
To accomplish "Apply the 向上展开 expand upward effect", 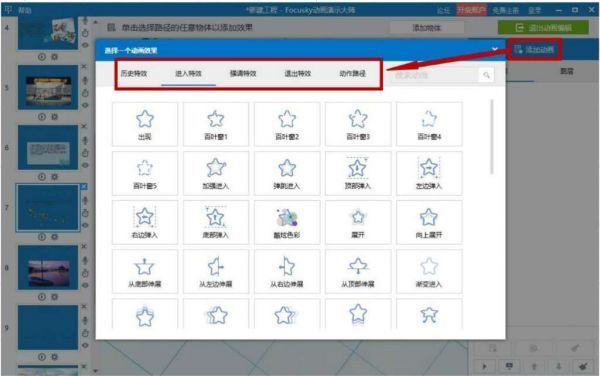I will coord(429,222).
